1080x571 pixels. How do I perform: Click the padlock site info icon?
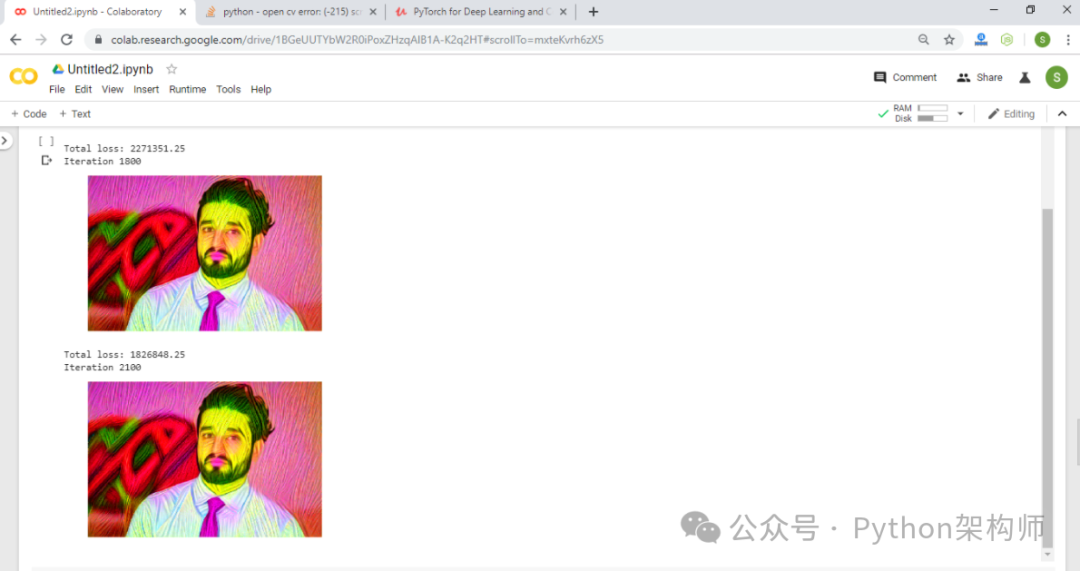(98, 40)
